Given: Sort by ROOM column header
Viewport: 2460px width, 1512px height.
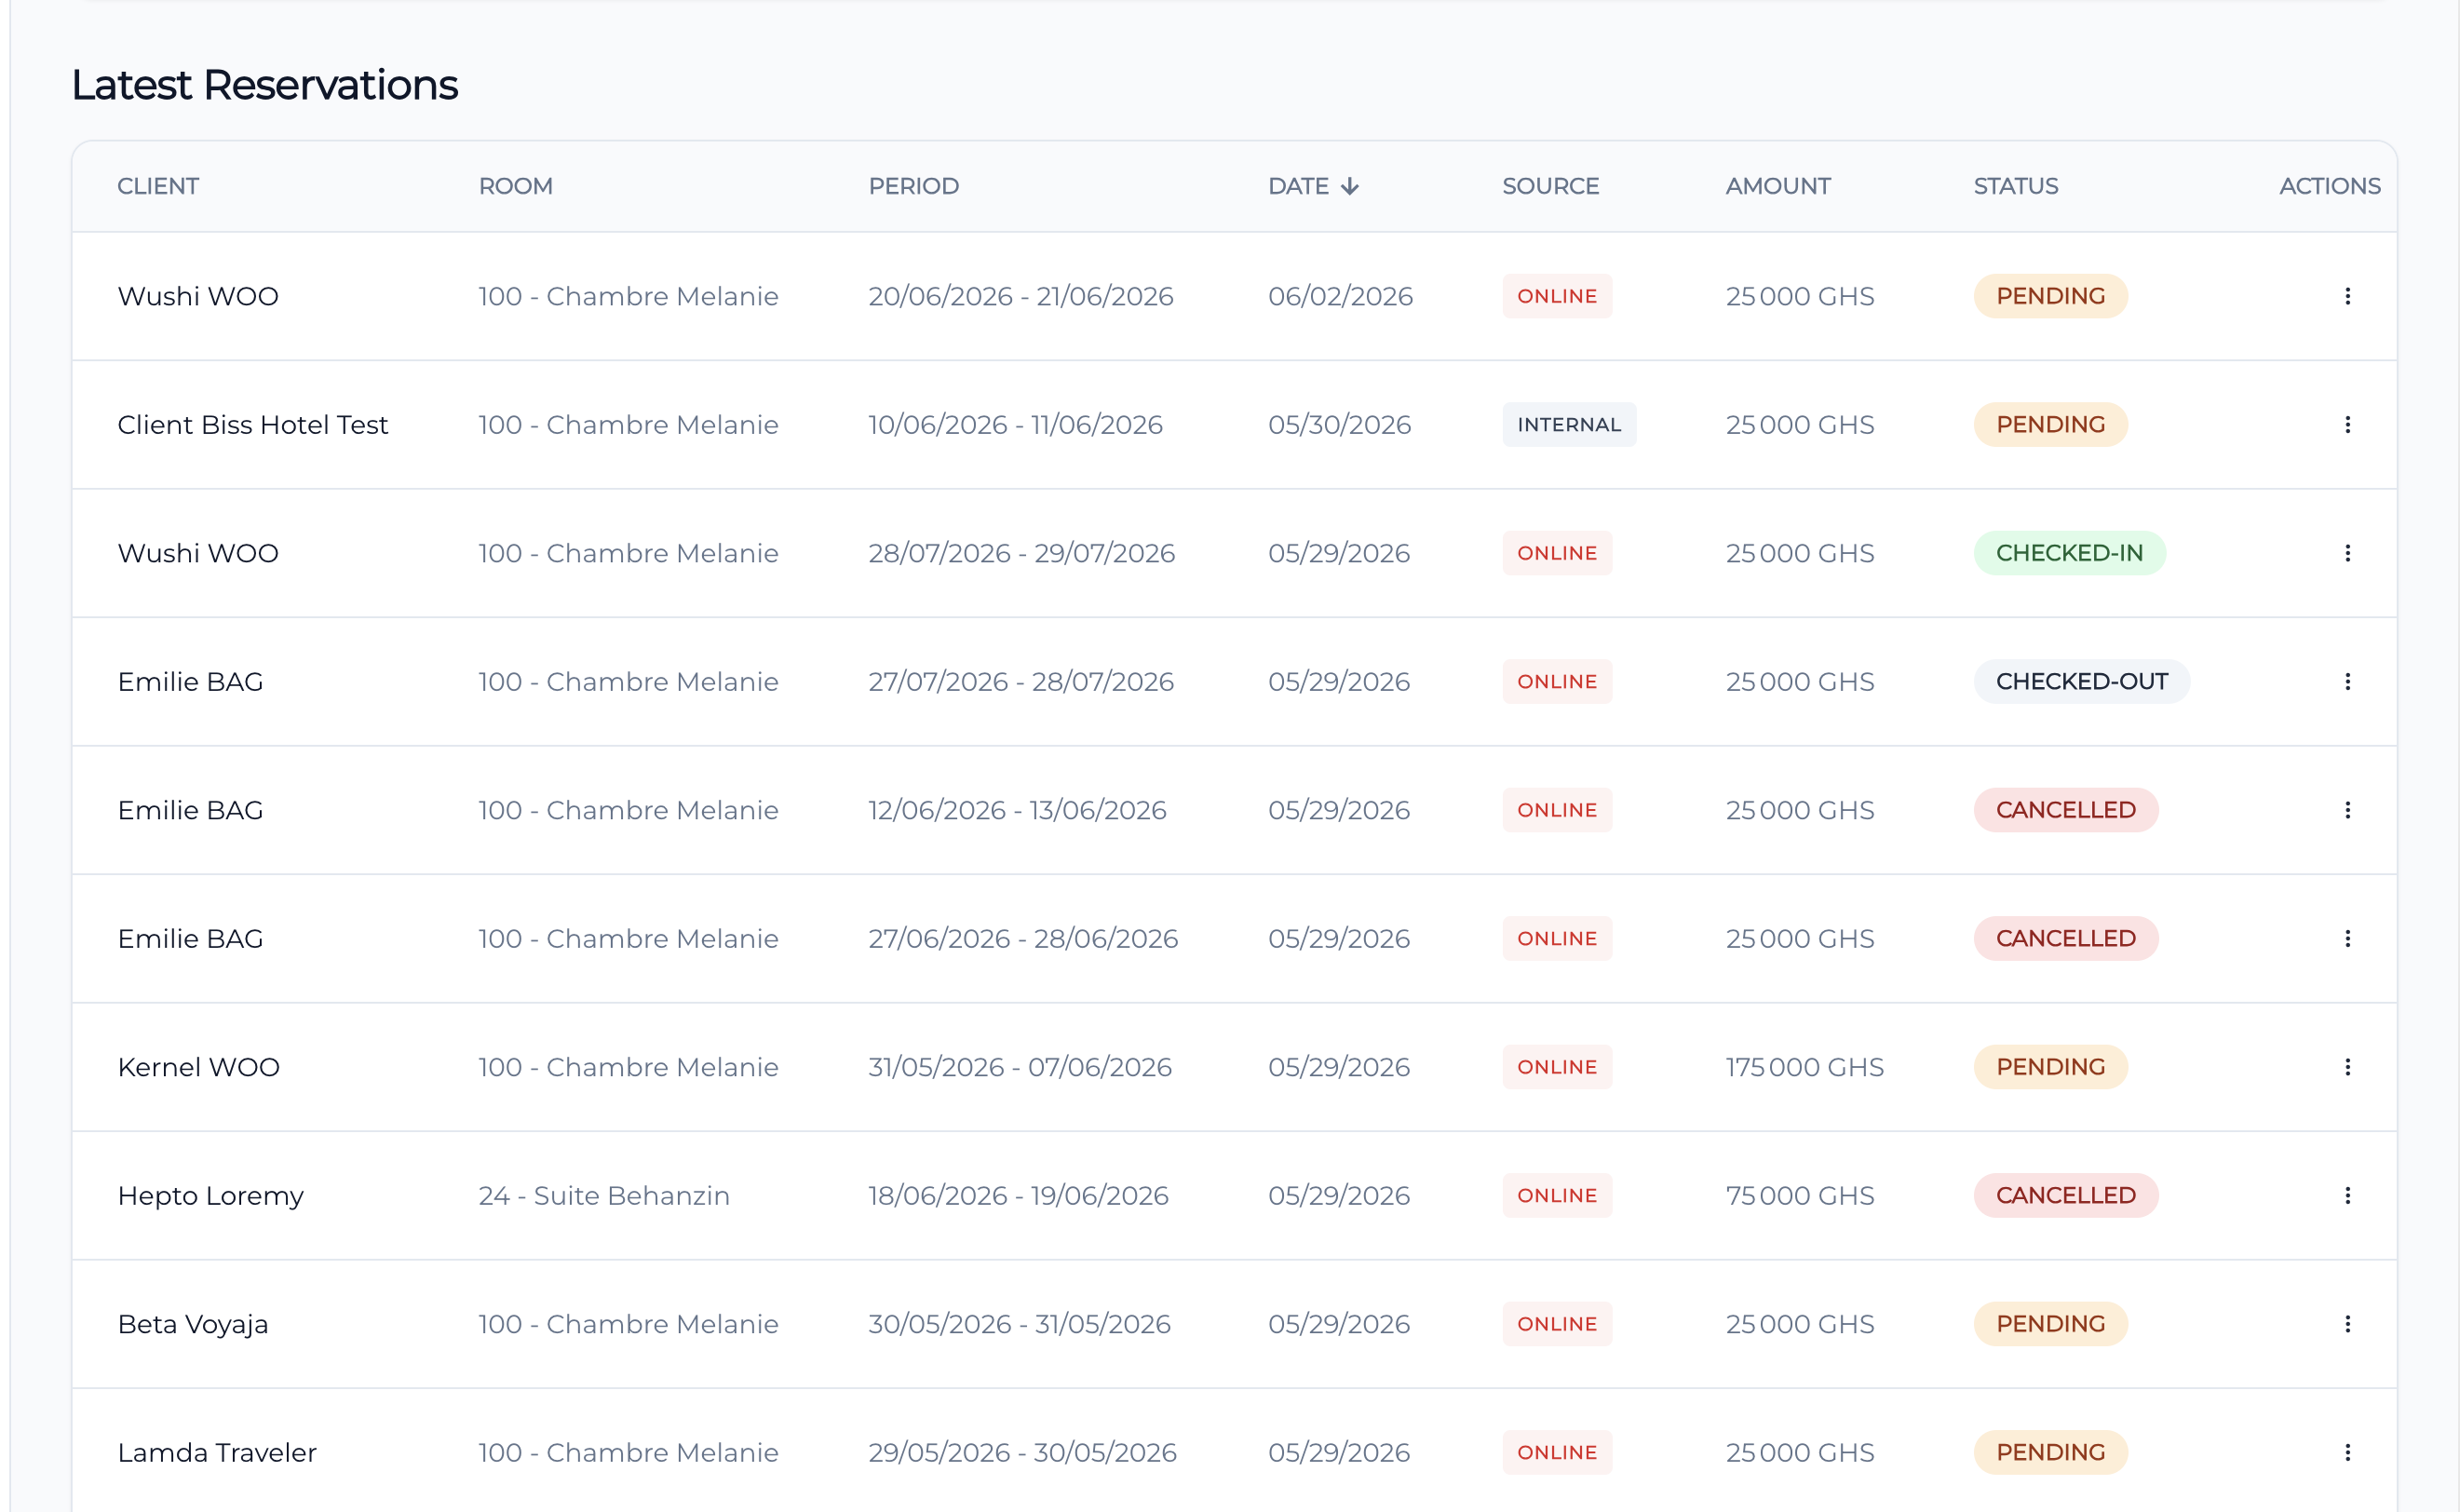Looking at the screenshot, I should click(515, 186).
